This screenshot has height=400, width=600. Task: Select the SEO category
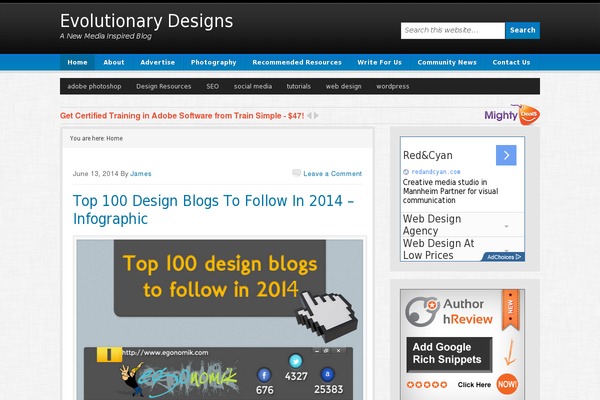[213, 87]
